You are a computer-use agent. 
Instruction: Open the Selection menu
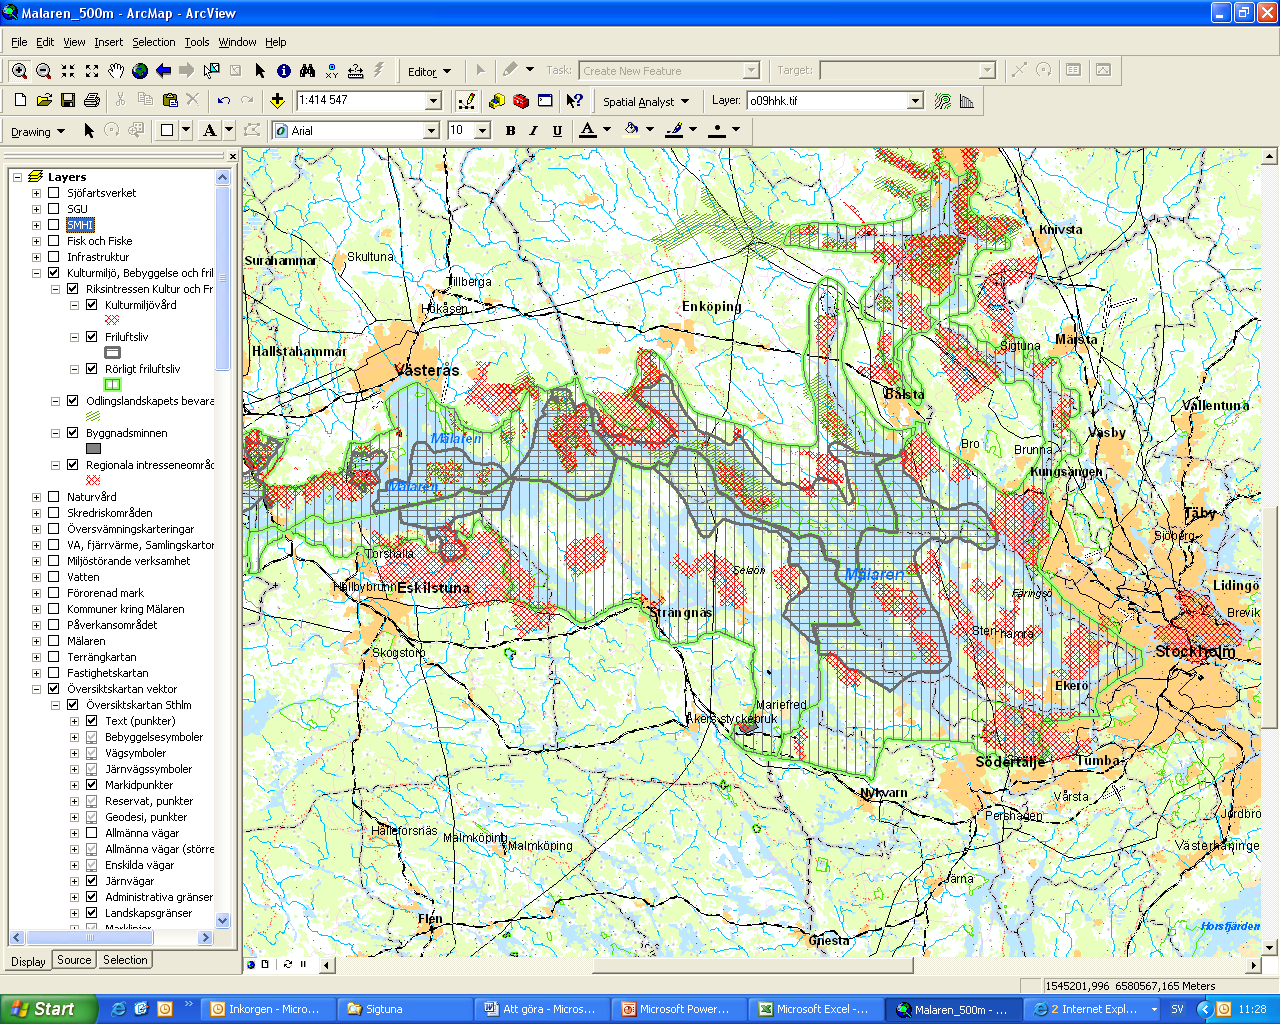[x=153, y=42]
